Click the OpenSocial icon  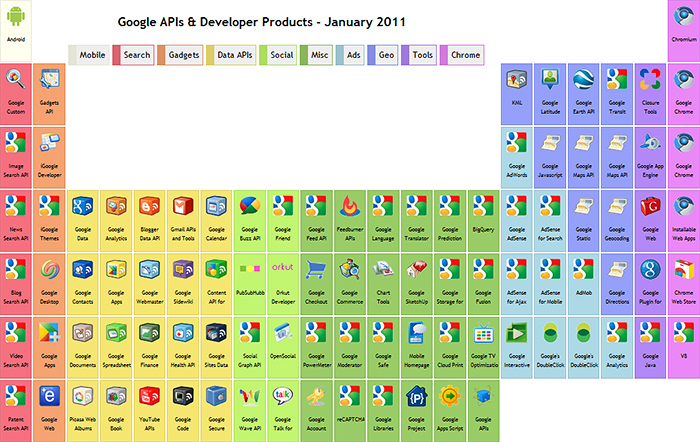click(283, 333)
